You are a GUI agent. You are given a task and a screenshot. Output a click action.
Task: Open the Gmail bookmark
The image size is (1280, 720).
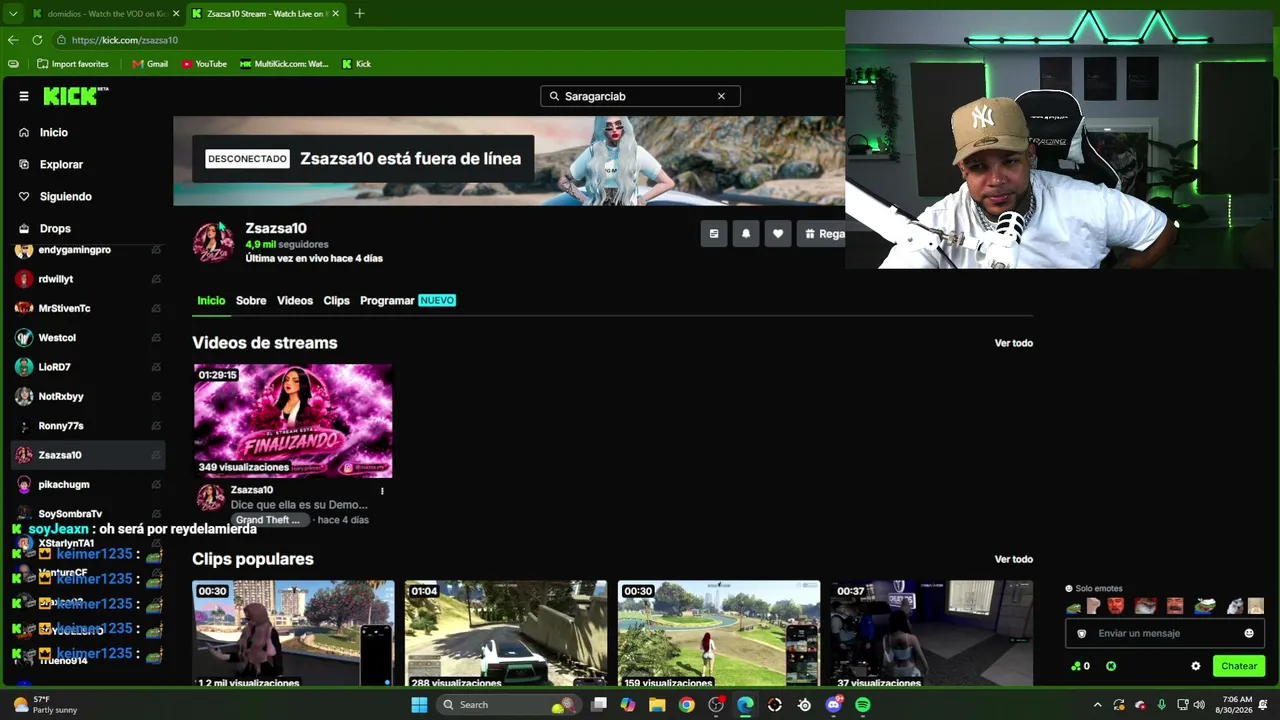tap(150, 64)
